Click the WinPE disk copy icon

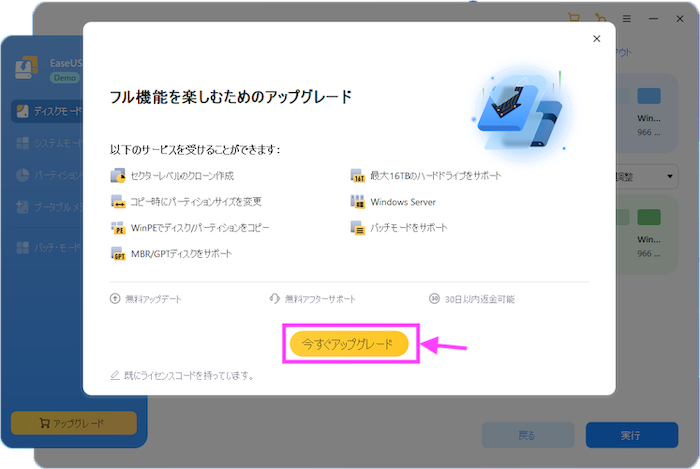[x=118, y=228]
